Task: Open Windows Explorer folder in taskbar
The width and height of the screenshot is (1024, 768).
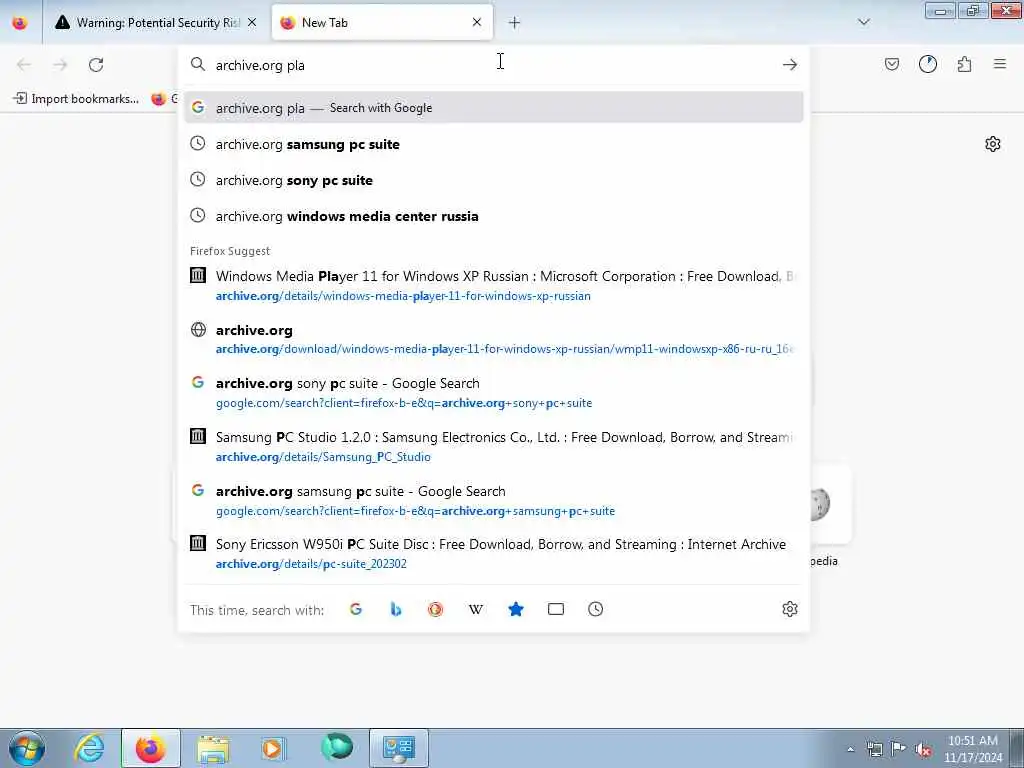Action: (213, 748)
